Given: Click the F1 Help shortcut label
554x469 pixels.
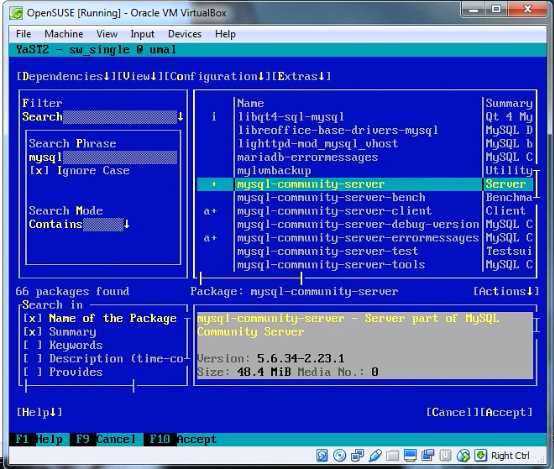Looking at the screenshot, I should 40,439.
